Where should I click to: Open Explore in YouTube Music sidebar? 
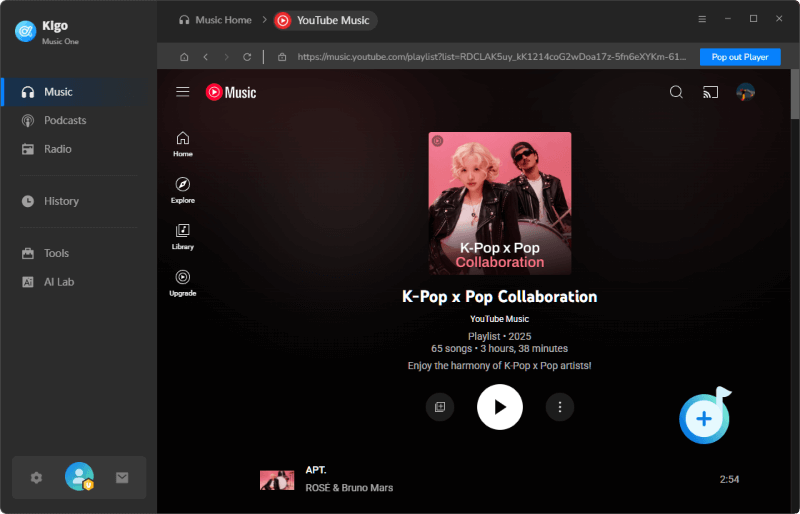[182, 190]
